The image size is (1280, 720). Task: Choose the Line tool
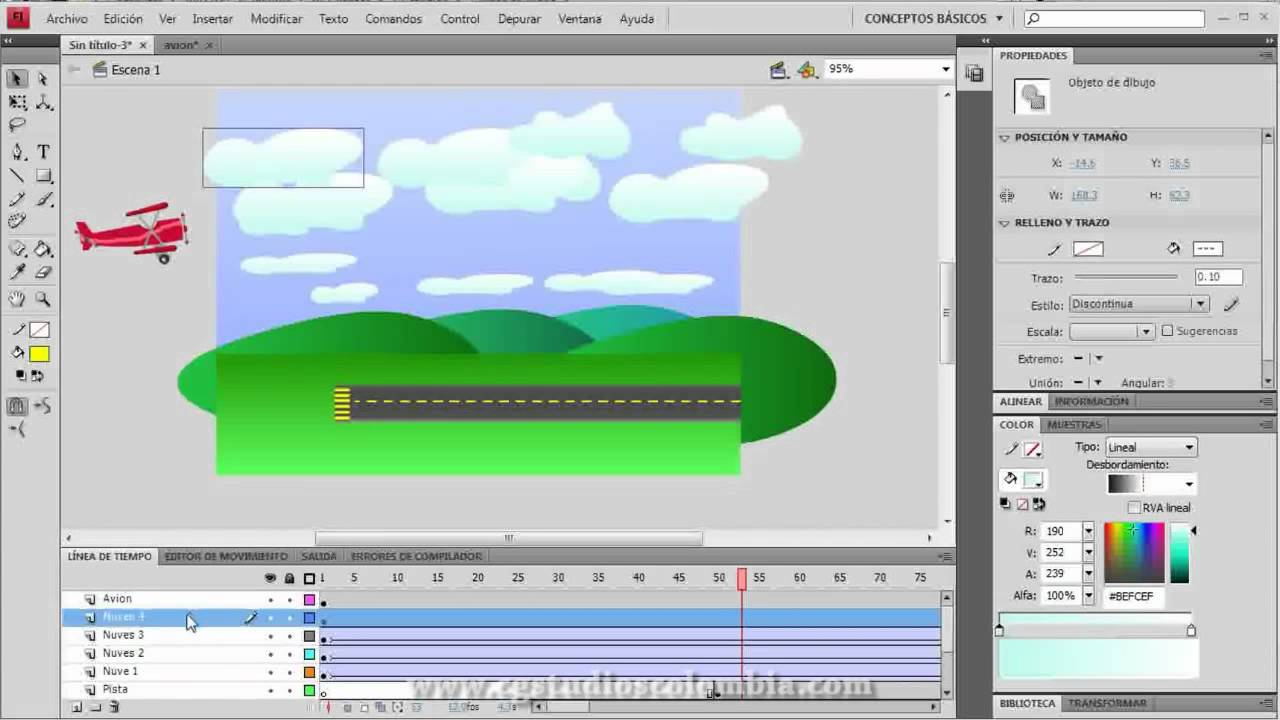click(17, 176)
